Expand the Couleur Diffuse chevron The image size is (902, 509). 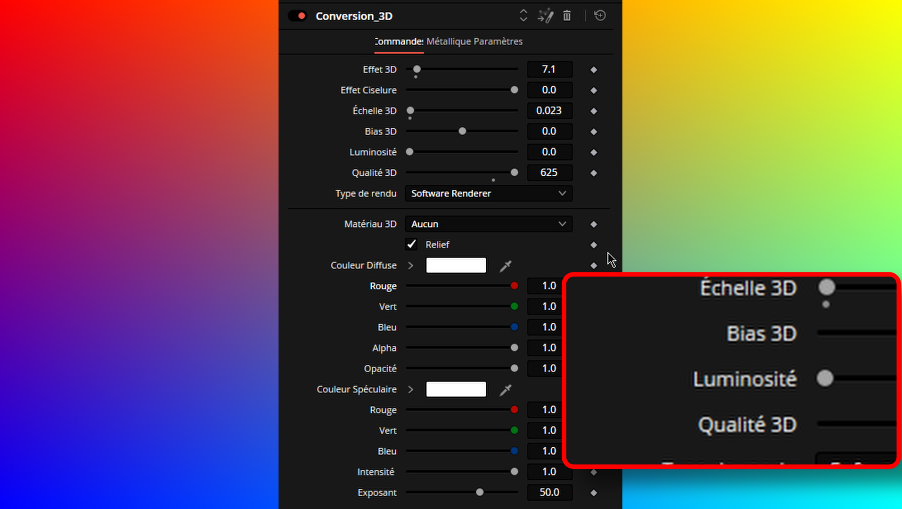410,266
